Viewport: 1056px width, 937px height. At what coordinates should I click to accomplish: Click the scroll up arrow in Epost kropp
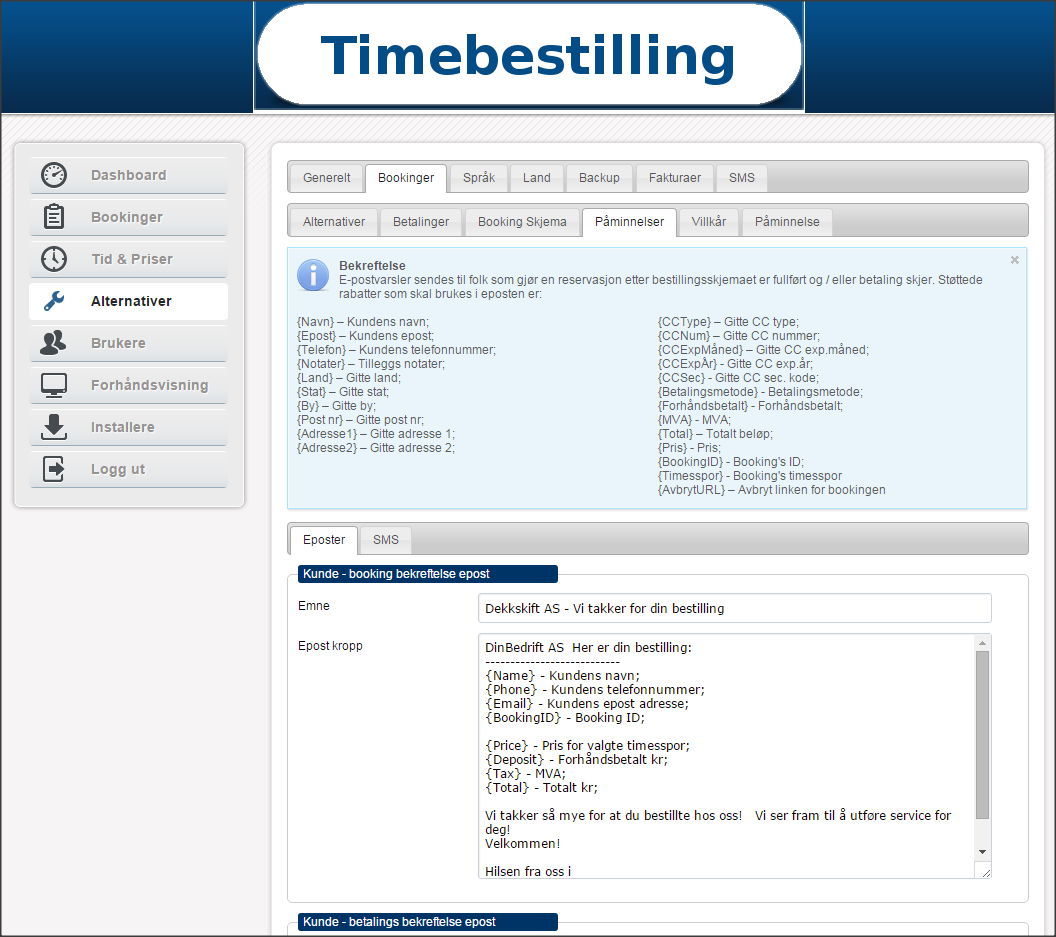982,643
